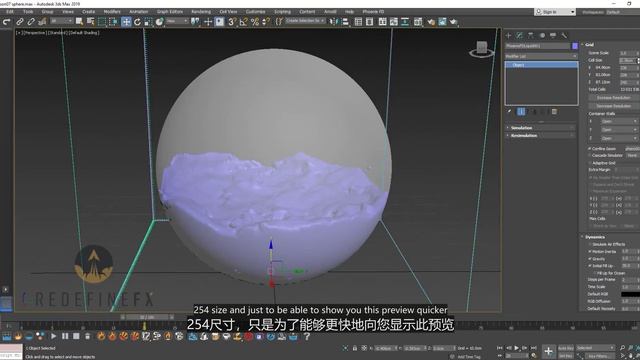Open the Modifier List dropdown
Image resolution: width=640 pixels, height=360 pixels.
click(x=541, y=56)
